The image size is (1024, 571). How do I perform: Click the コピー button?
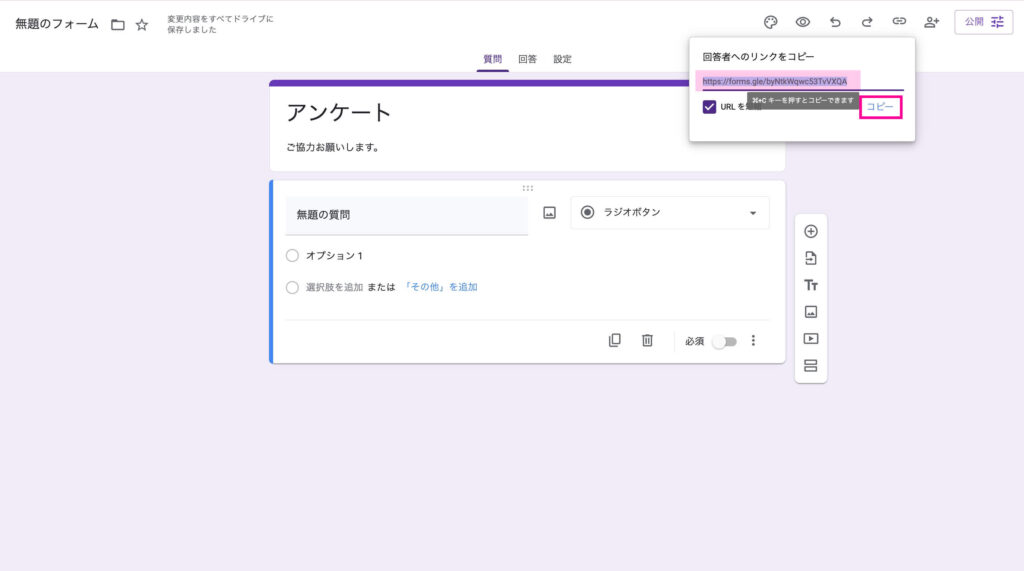click(x=880, y=107)
